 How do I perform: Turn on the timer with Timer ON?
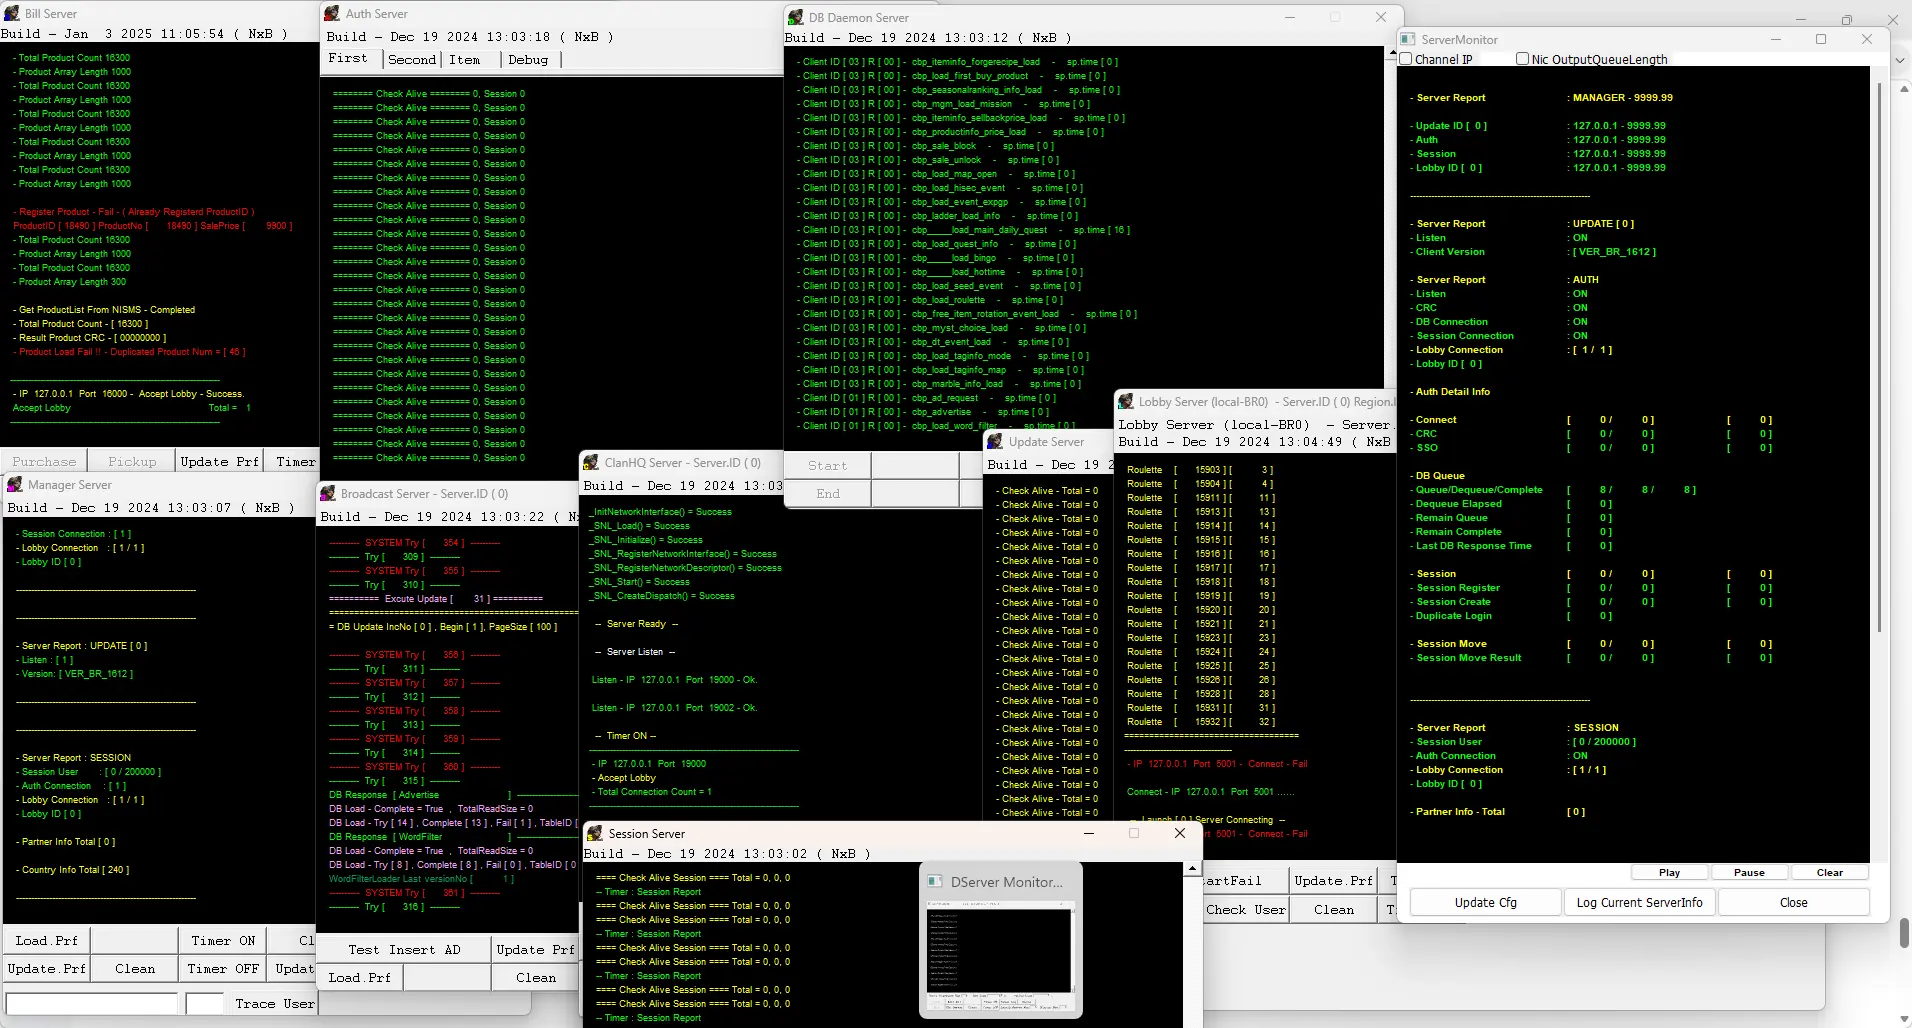click(x=223, y=940)
